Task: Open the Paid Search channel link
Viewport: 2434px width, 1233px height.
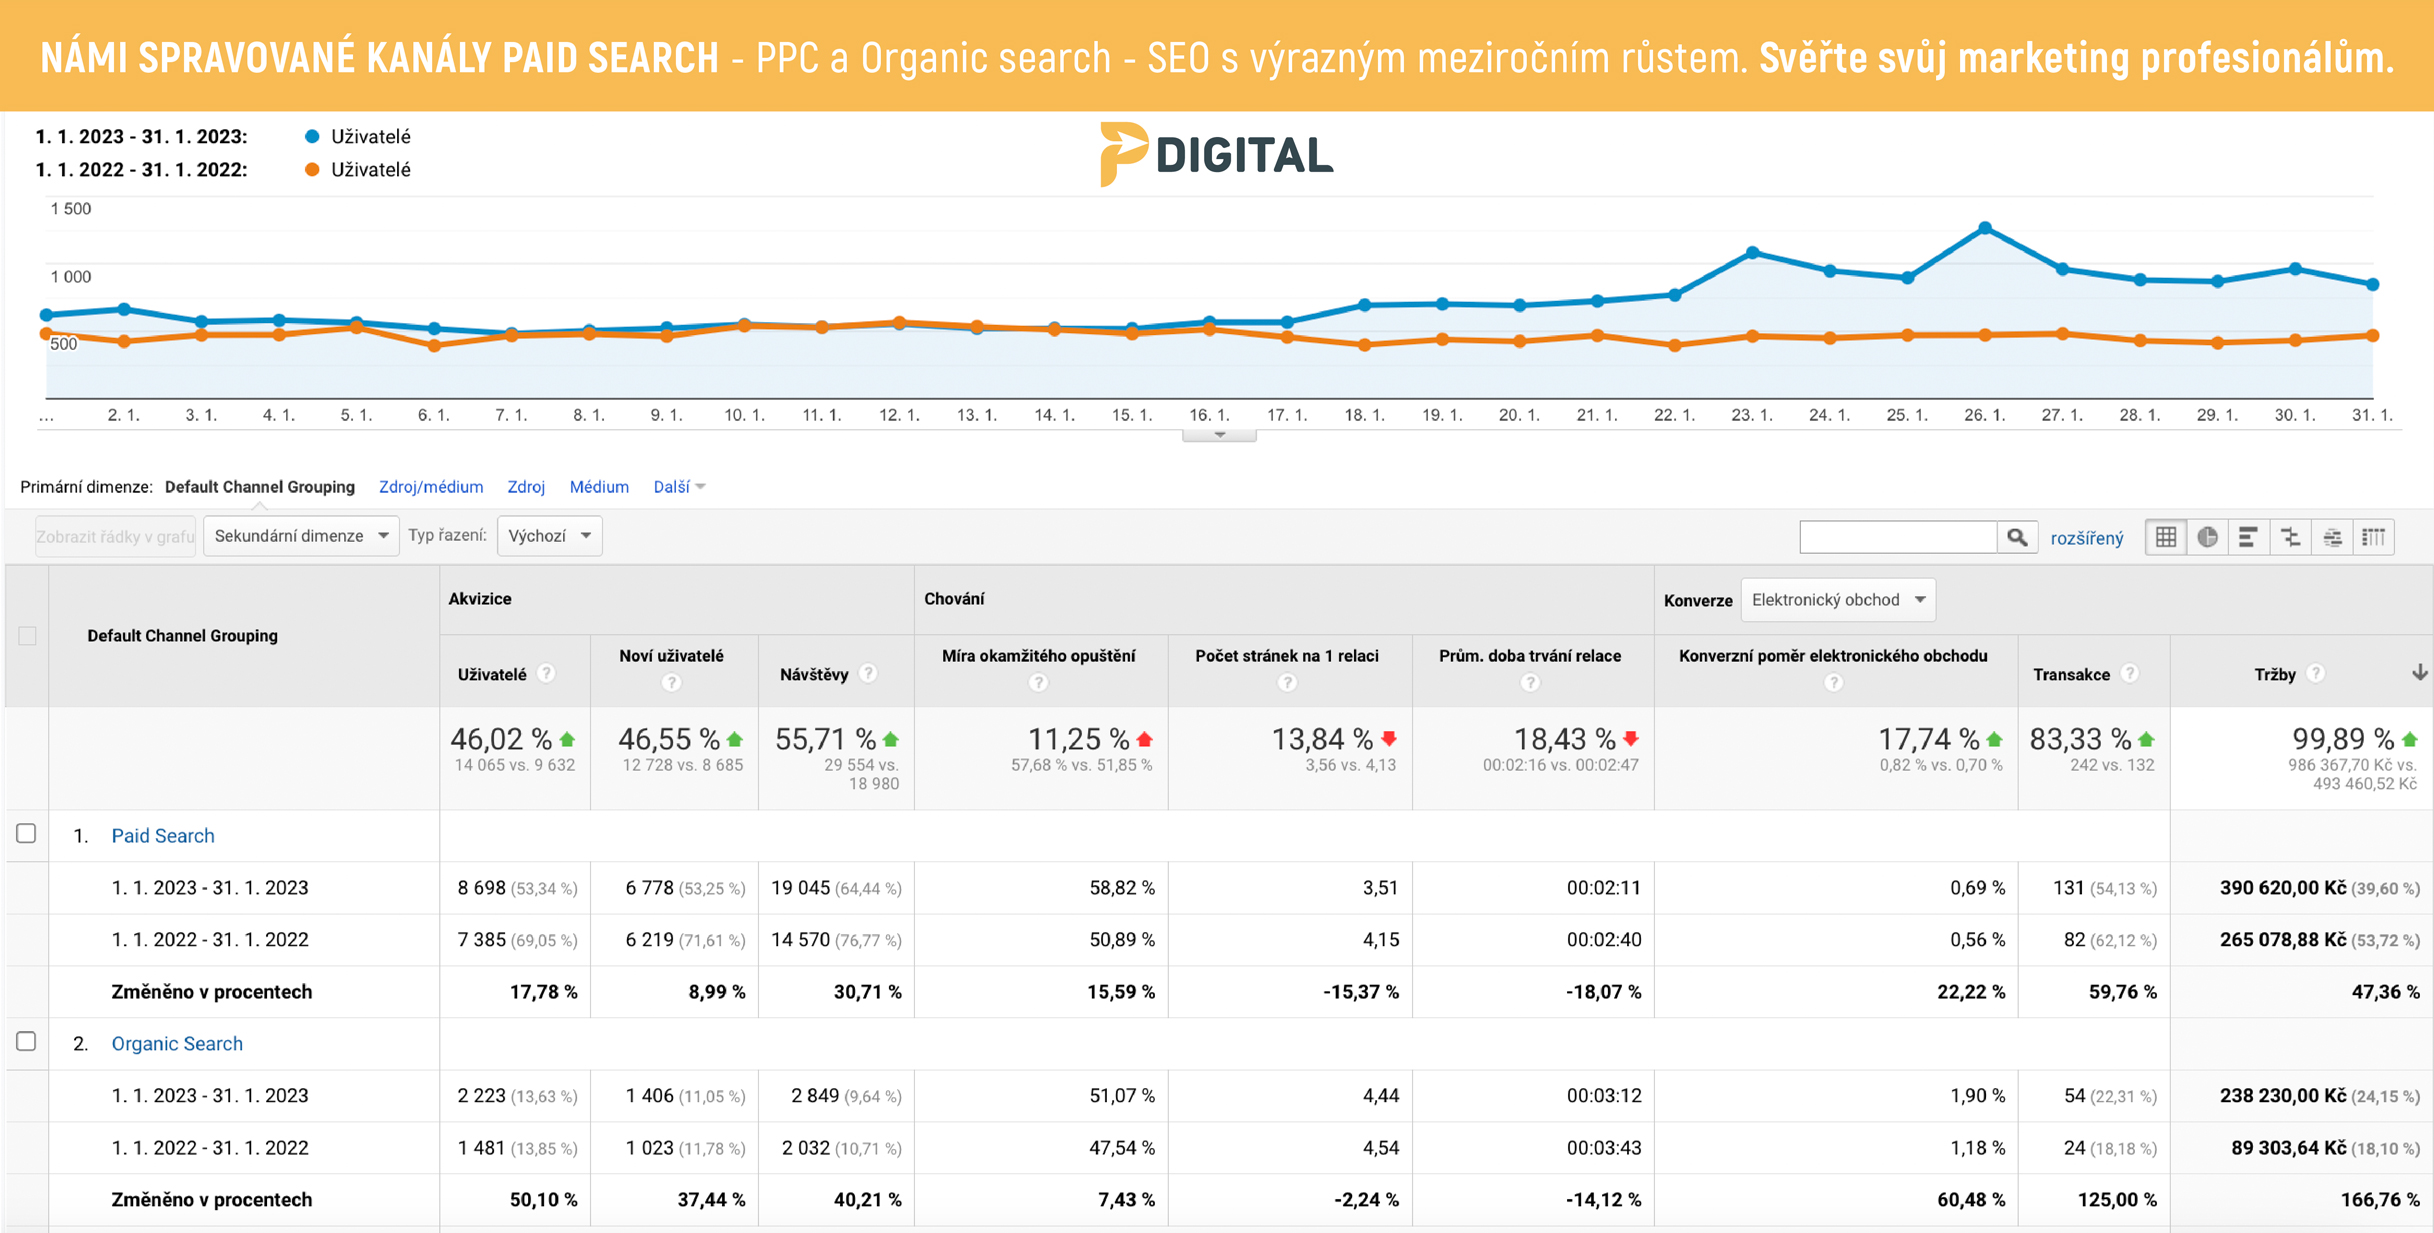Action: tap(163, 835)
